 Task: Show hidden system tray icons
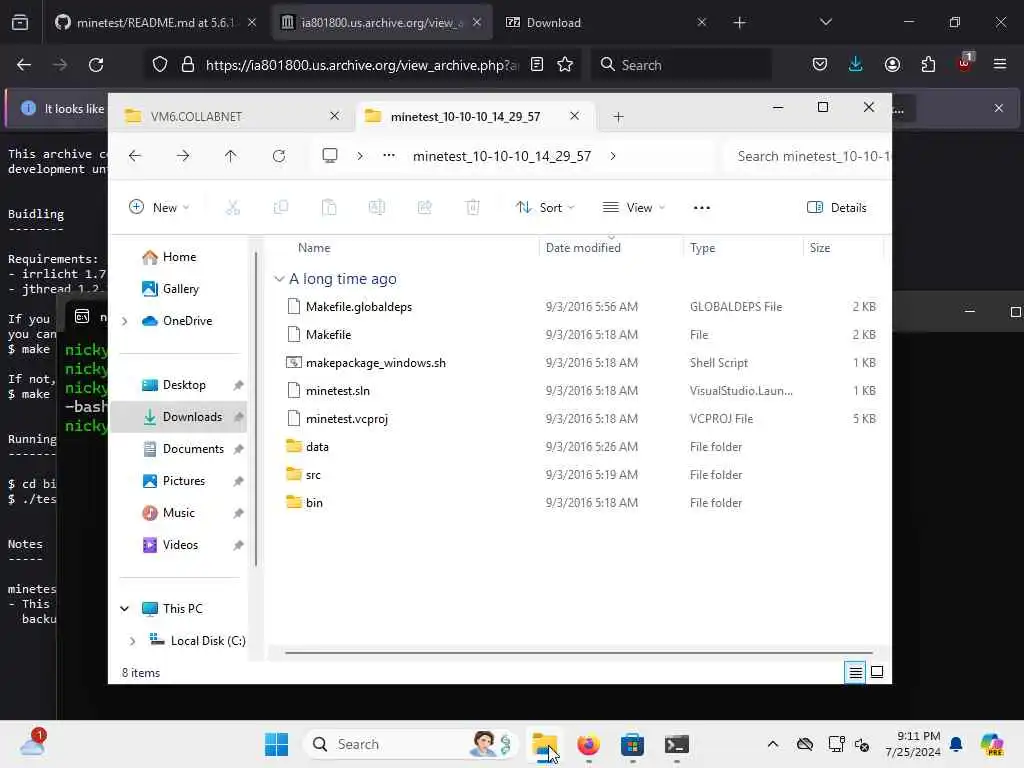(773, 744)
